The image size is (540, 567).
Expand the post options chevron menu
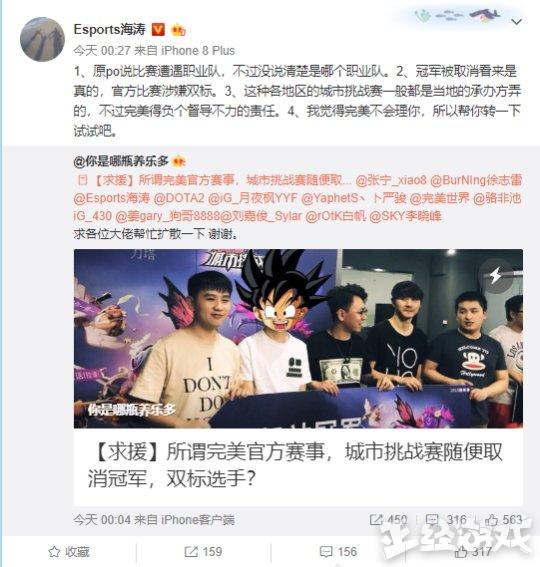516,22
